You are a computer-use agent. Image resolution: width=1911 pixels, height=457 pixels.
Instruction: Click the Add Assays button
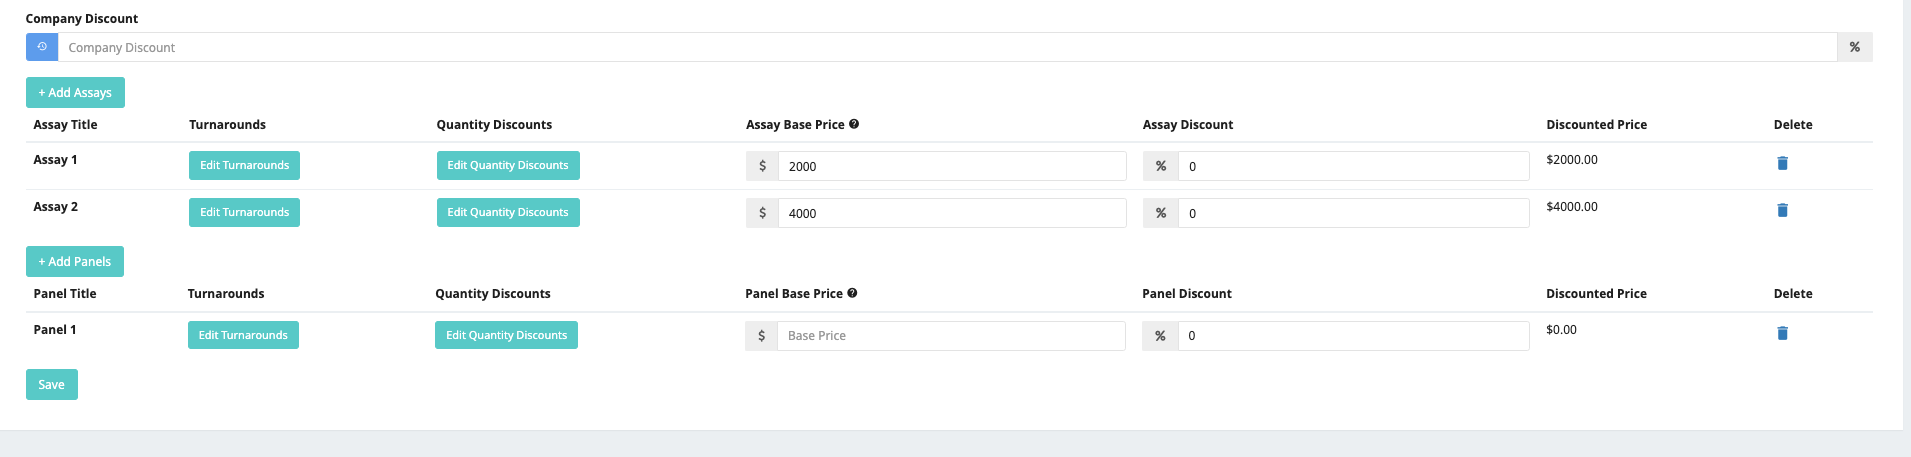coord(75,92)
